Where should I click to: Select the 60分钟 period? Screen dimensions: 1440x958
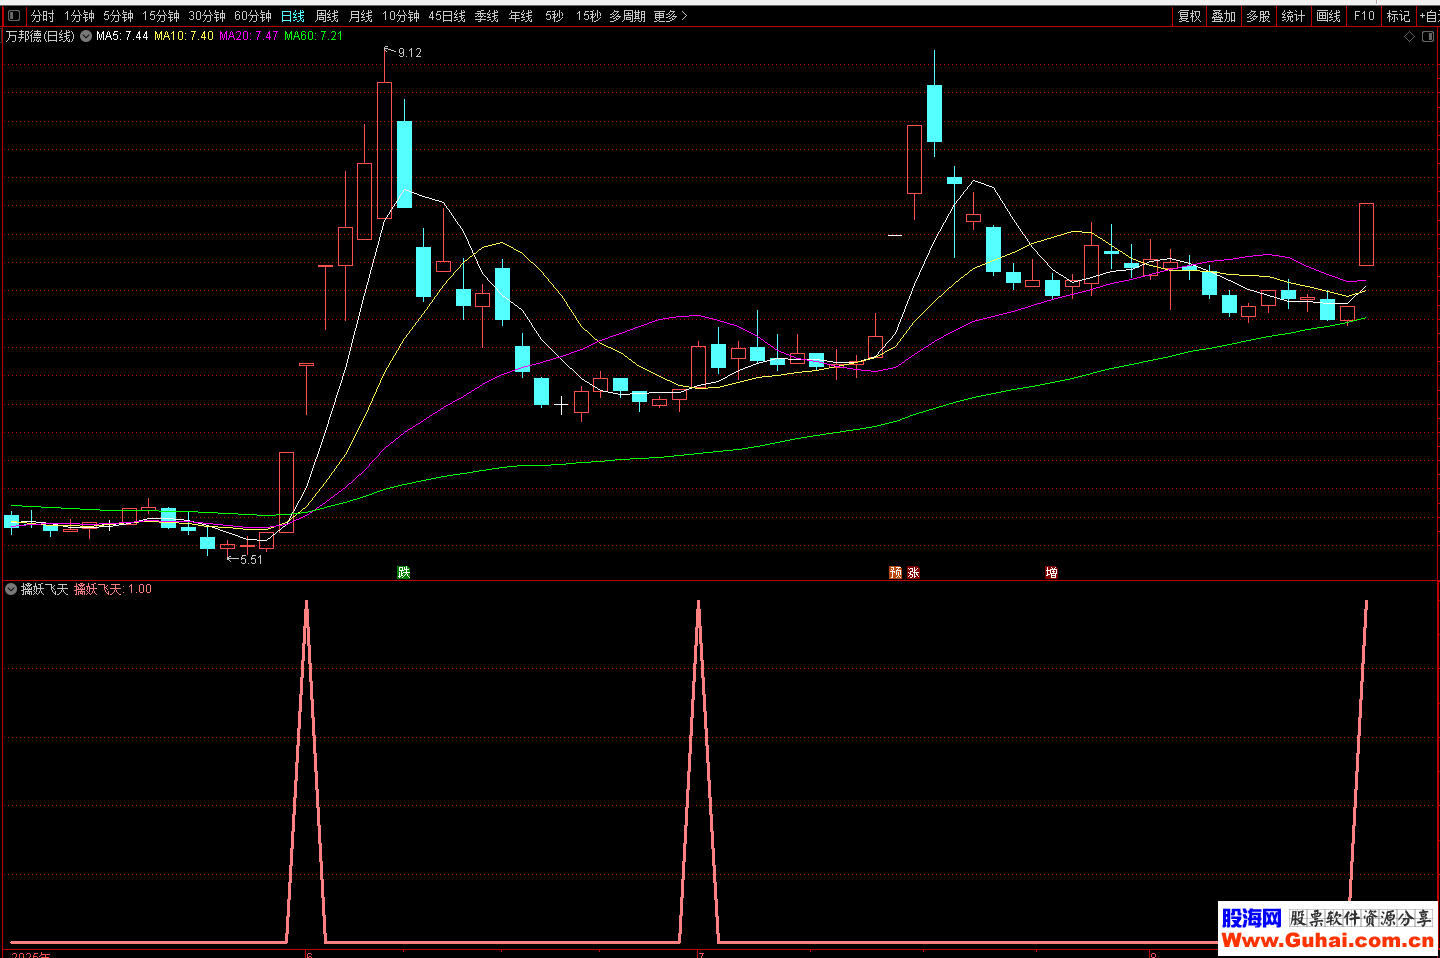point(253,16)
